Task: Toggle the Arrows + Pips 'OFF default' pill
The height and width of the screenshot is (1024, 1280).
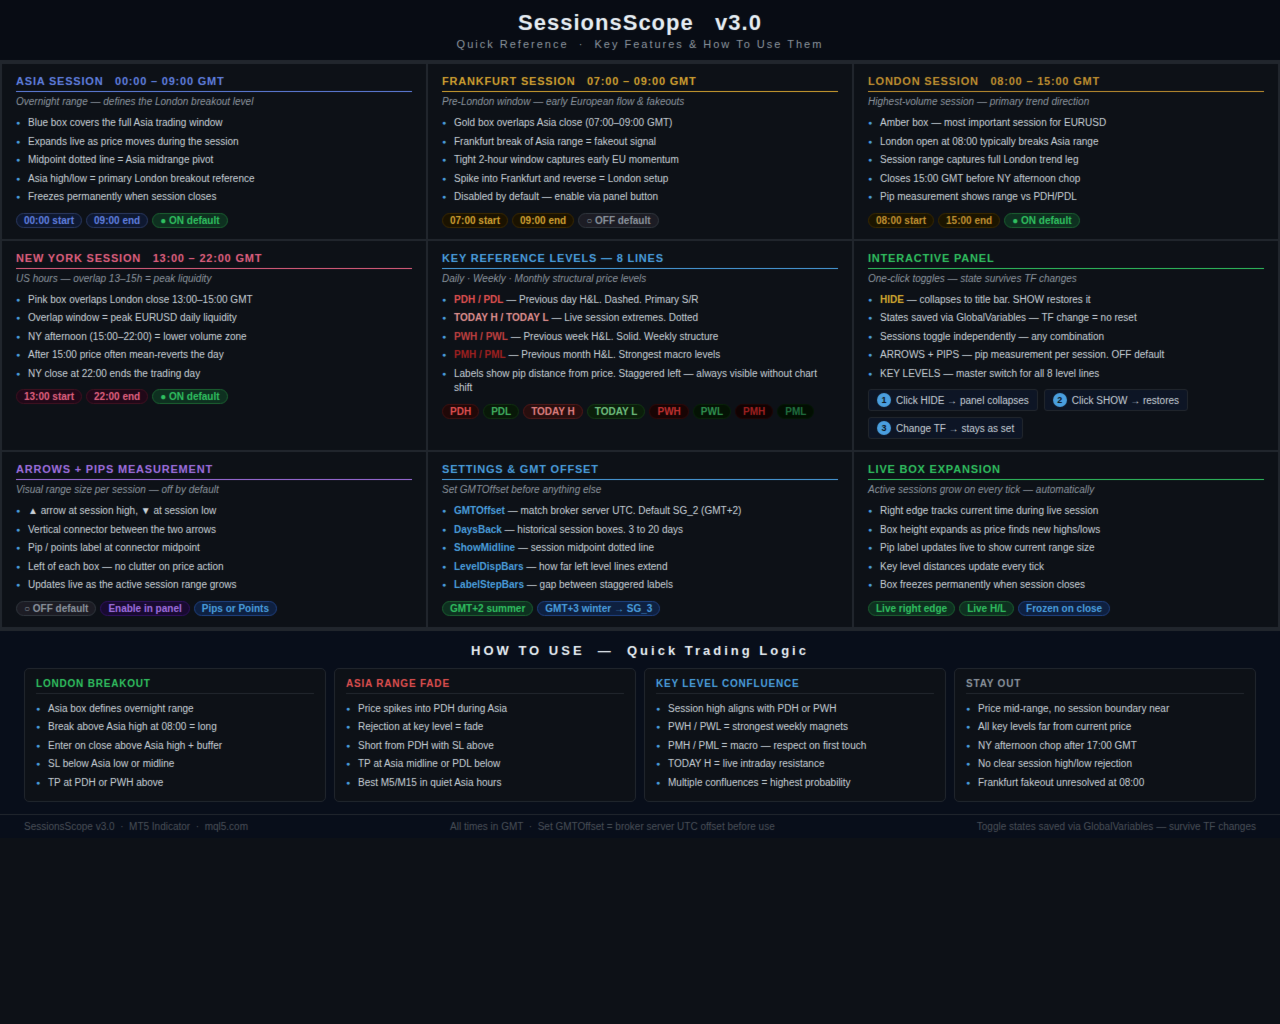Action: (56, 608)
